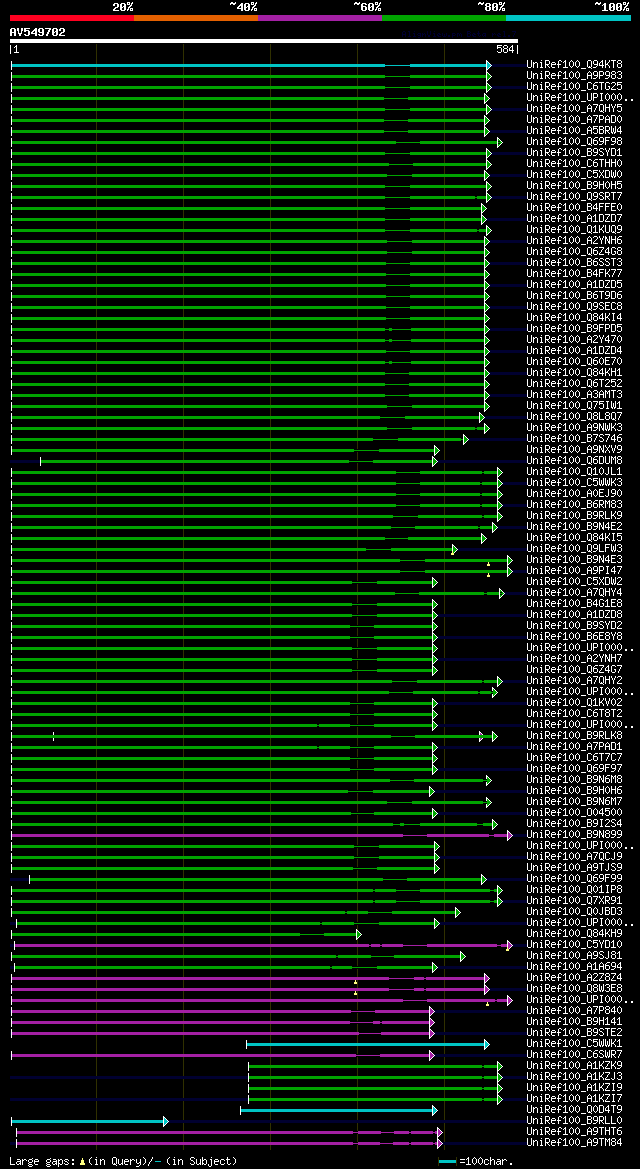Click label UniRef100_A1KZK9
The height and width of the screenshot is (1169, 640).
574,1065
